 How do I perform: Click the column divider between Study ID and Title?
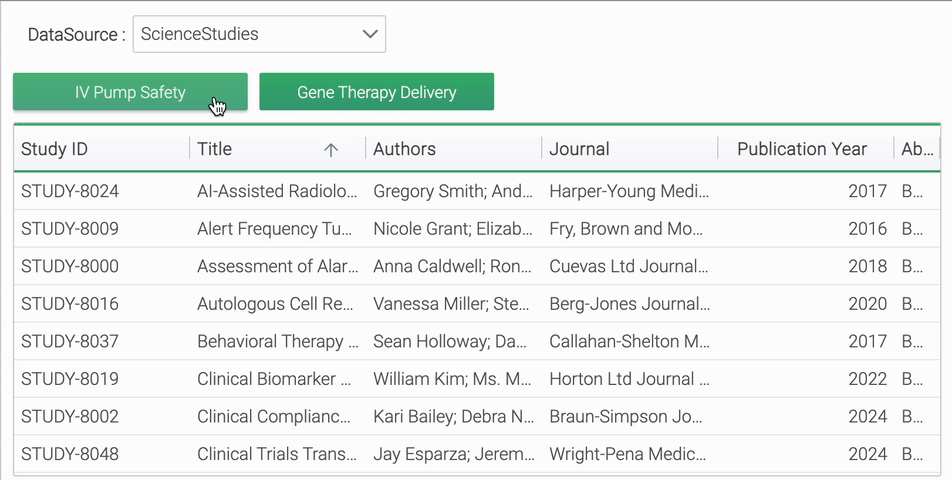click(190, 149)
